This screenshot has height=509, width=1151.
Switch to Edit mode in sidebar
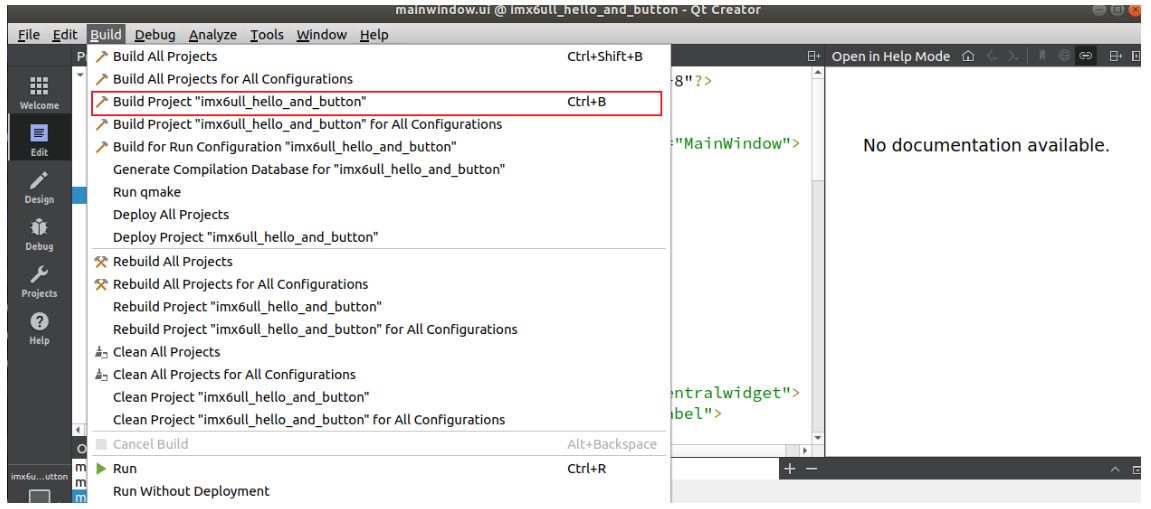pyautogui.click(x=39, y=140)
